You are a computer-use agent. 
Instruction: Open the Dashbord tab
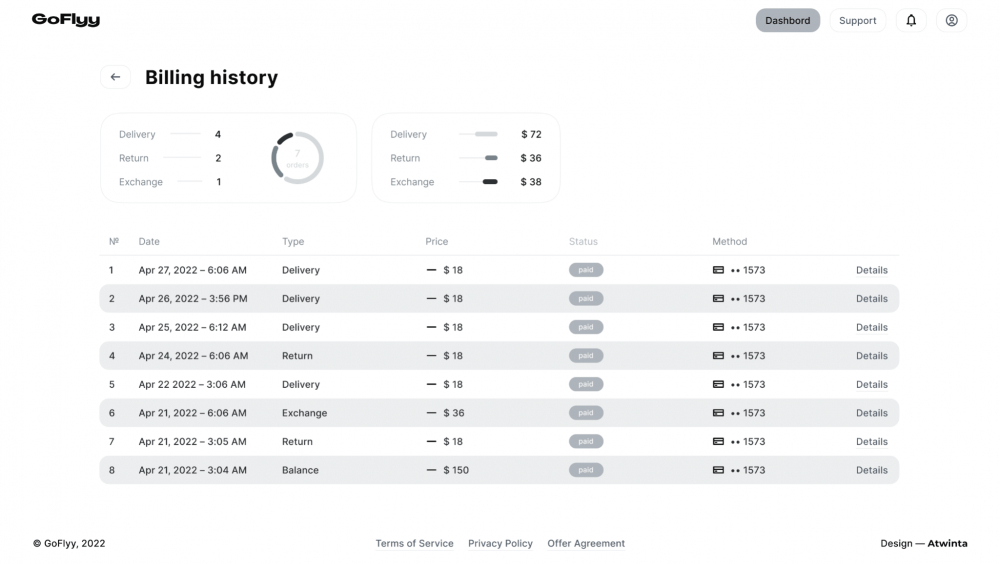(x=788, y=20)
